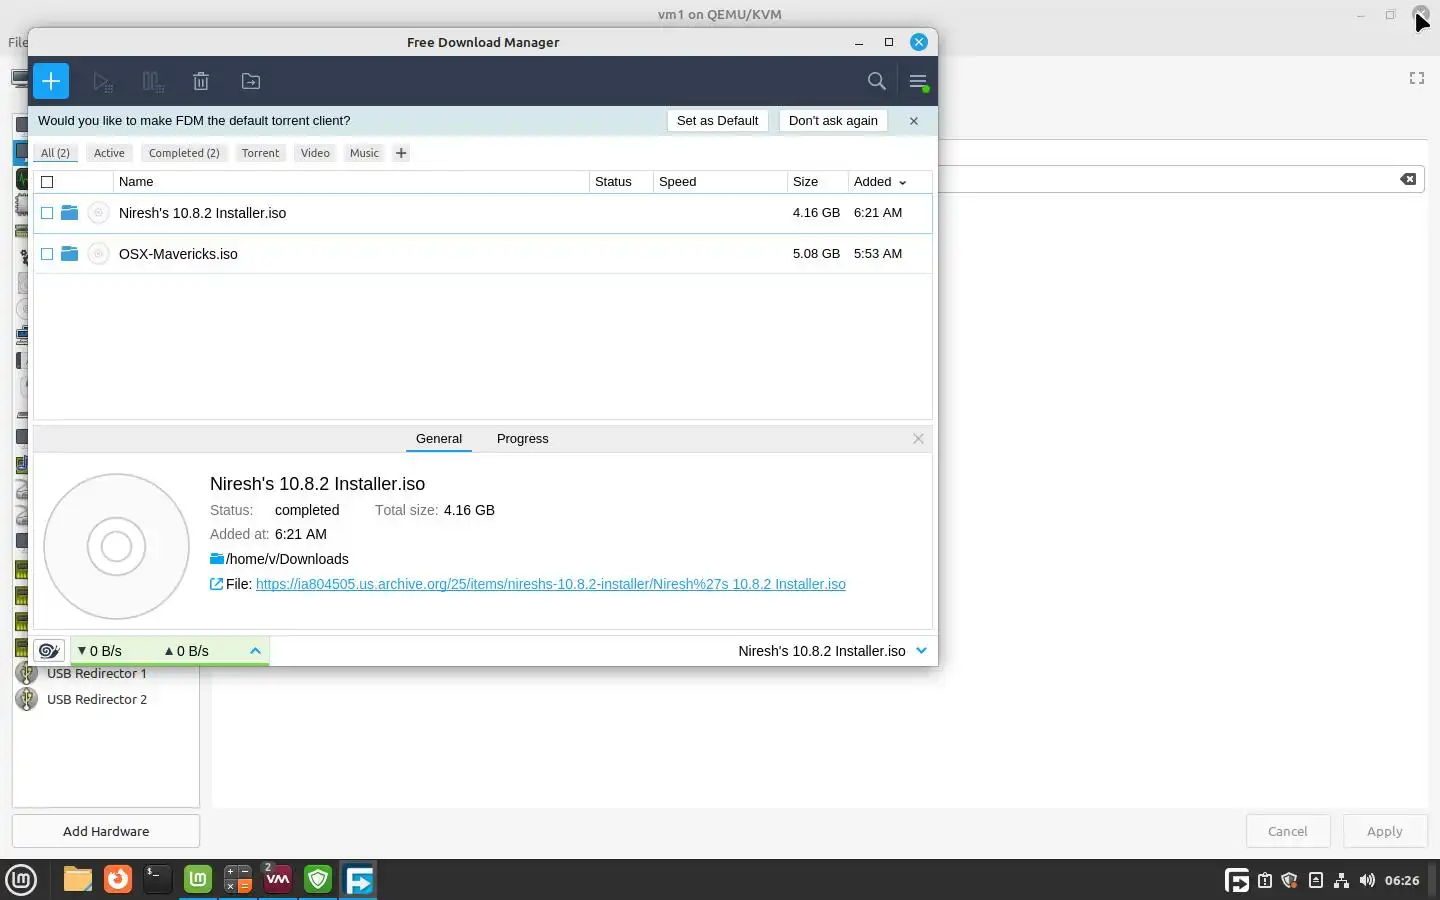Click Apply button in vm1 window

click(1384, 831)
